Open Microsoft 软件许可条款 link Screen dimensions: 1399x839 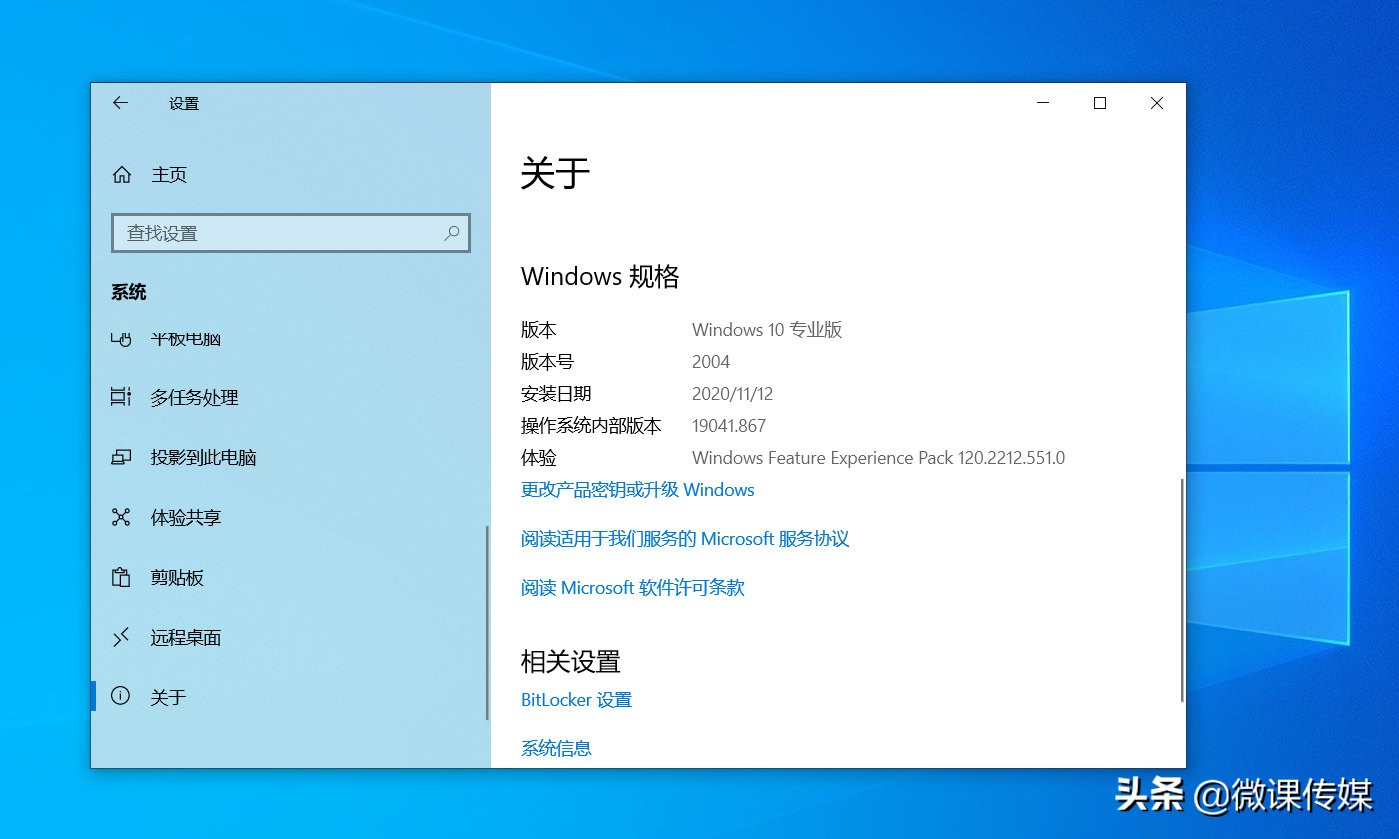[x=632, y=588]
